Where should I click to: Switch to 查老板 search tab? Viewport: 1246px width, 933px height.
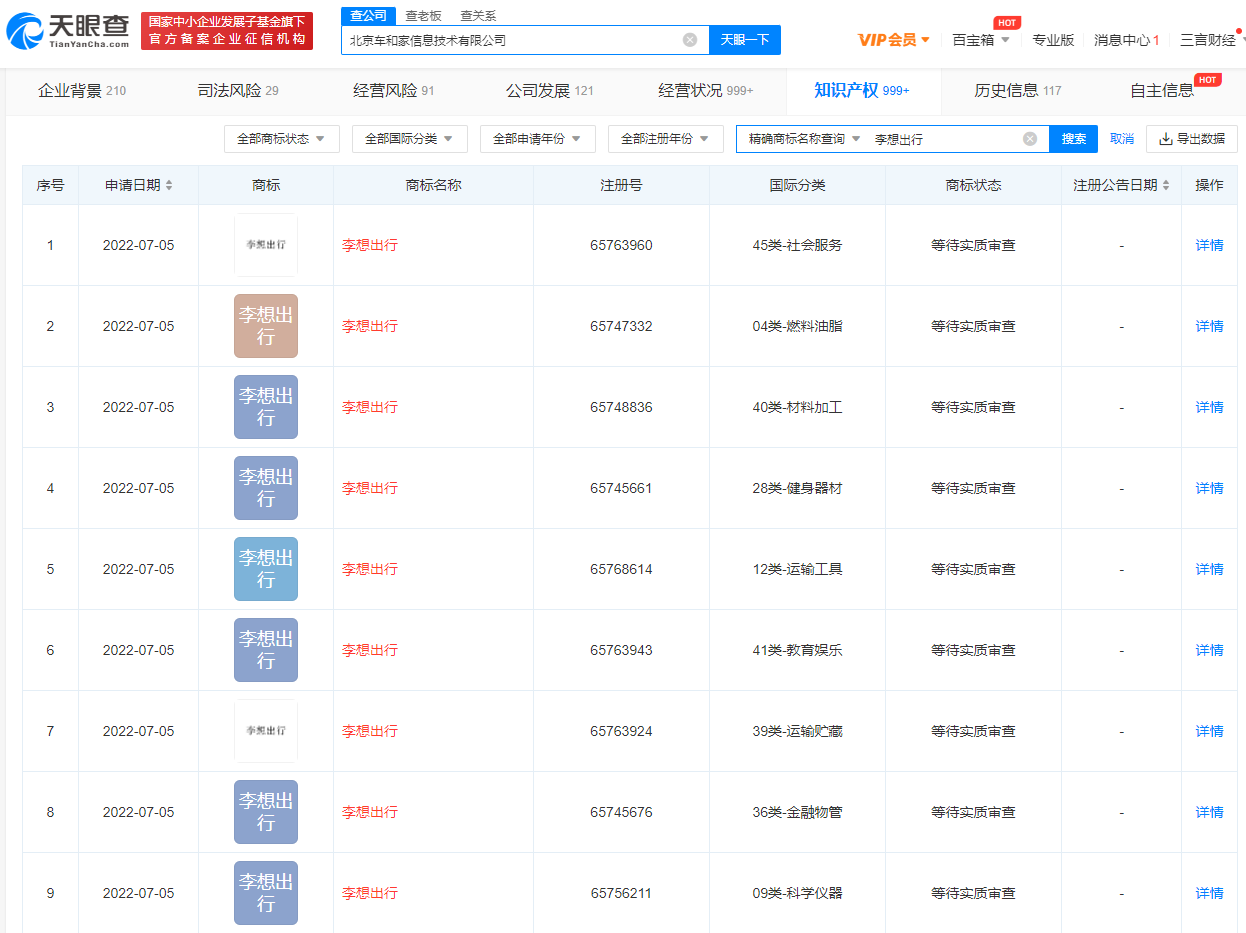tap(423, 15)
